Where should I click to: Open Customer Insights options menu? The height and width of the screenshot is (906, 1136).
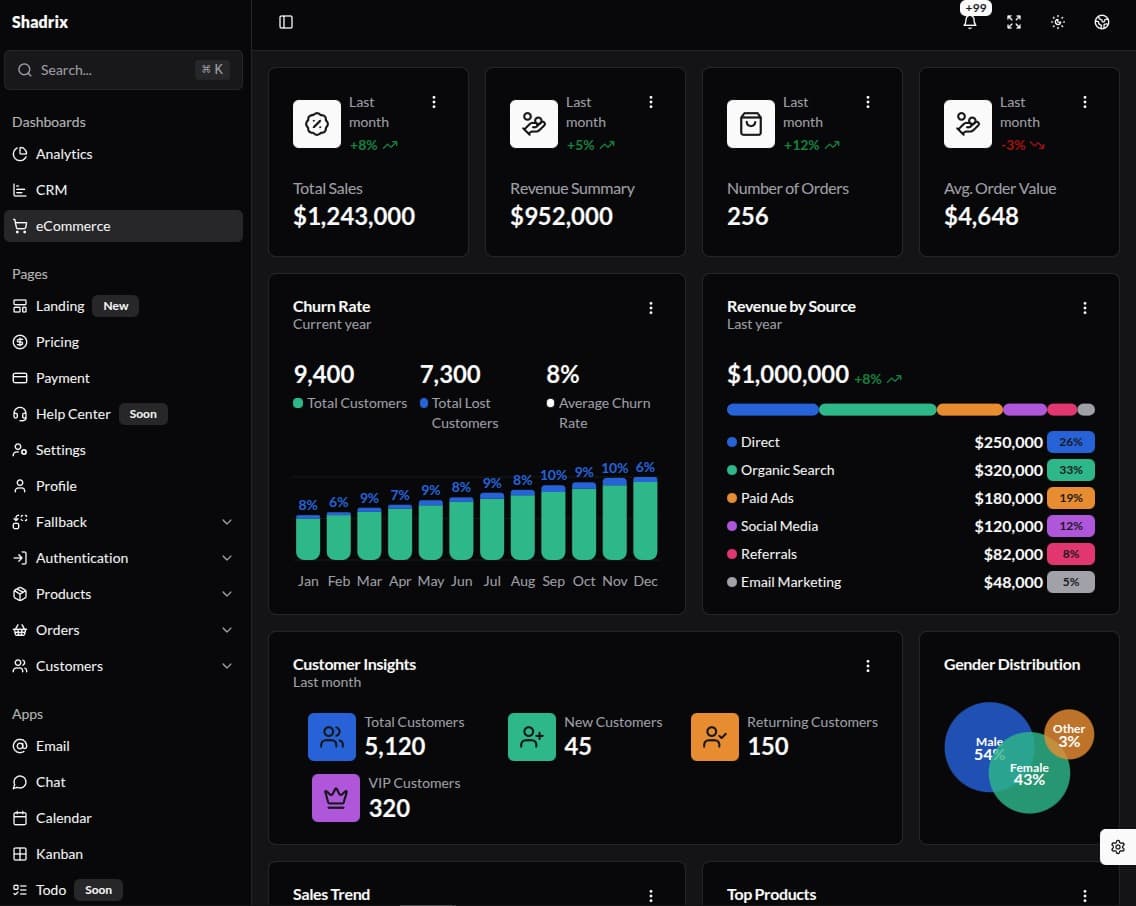868,666
